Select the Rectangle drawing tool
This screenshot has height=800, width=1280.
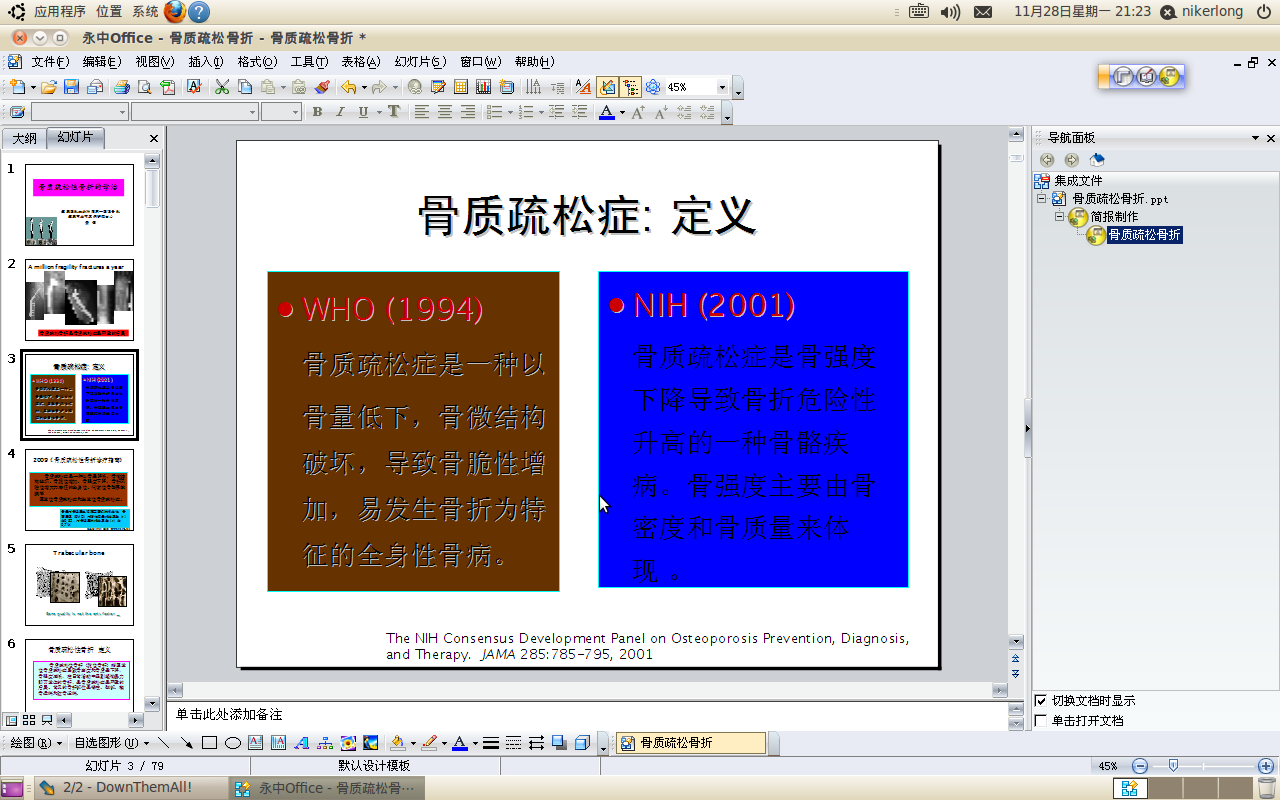(209, 743)
